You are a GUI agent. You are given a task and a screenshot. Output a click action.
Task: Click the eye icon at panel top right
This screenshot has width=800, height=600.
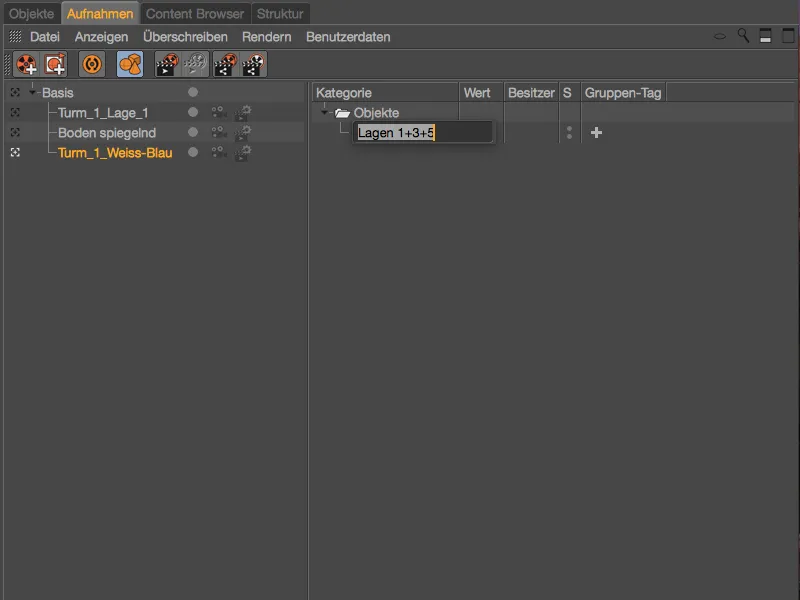tap(719, 36)
